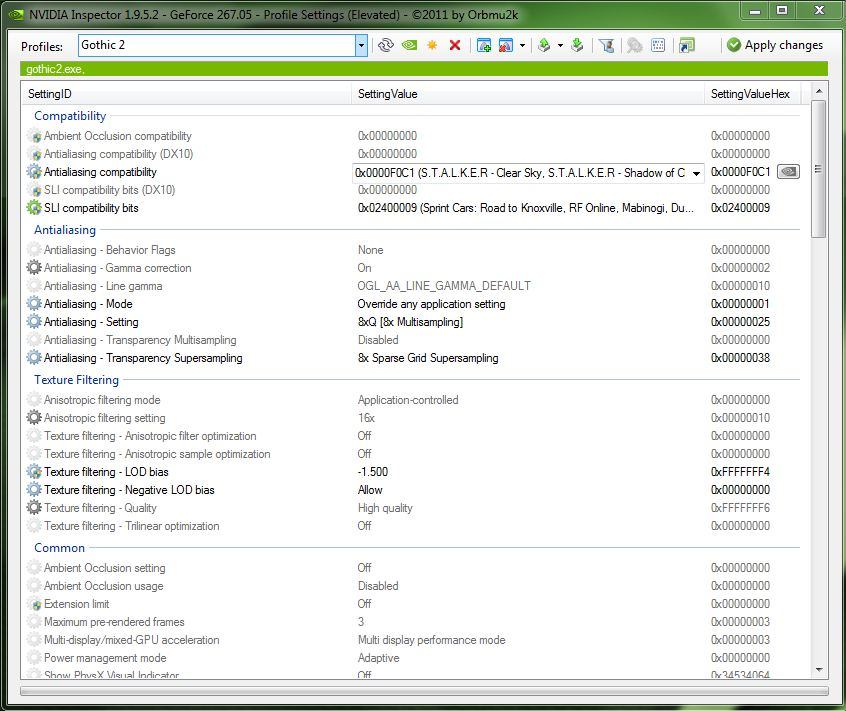846x711 pixels.
Task: Select Antialiasing - Transparency Multisampling row
Action: tap(413, 340)
